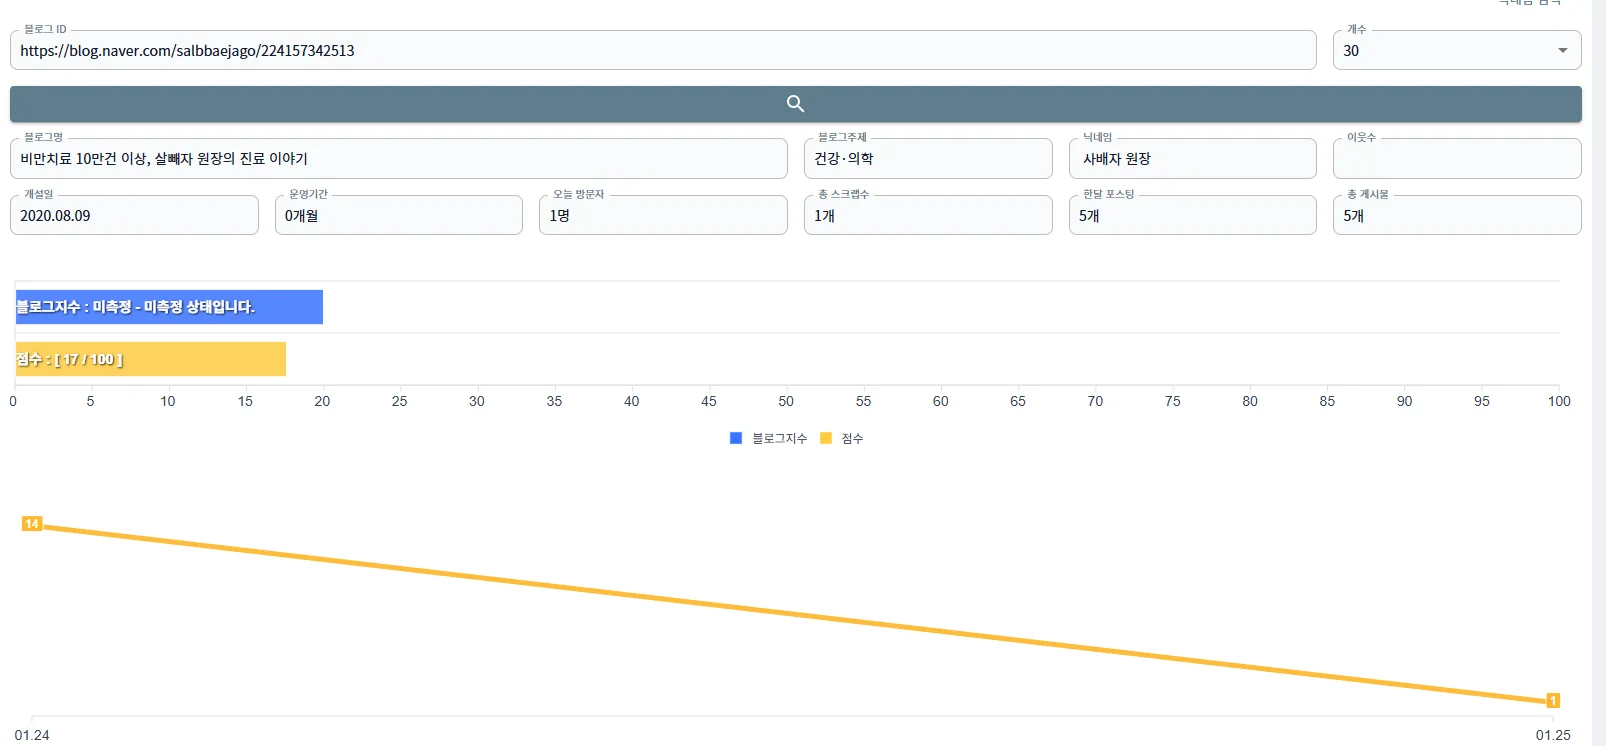1606x746 pixels.
Task: Click the 개설일 field showing 2020.08.09
Action: pyautogui.click(x=134, y=216)
